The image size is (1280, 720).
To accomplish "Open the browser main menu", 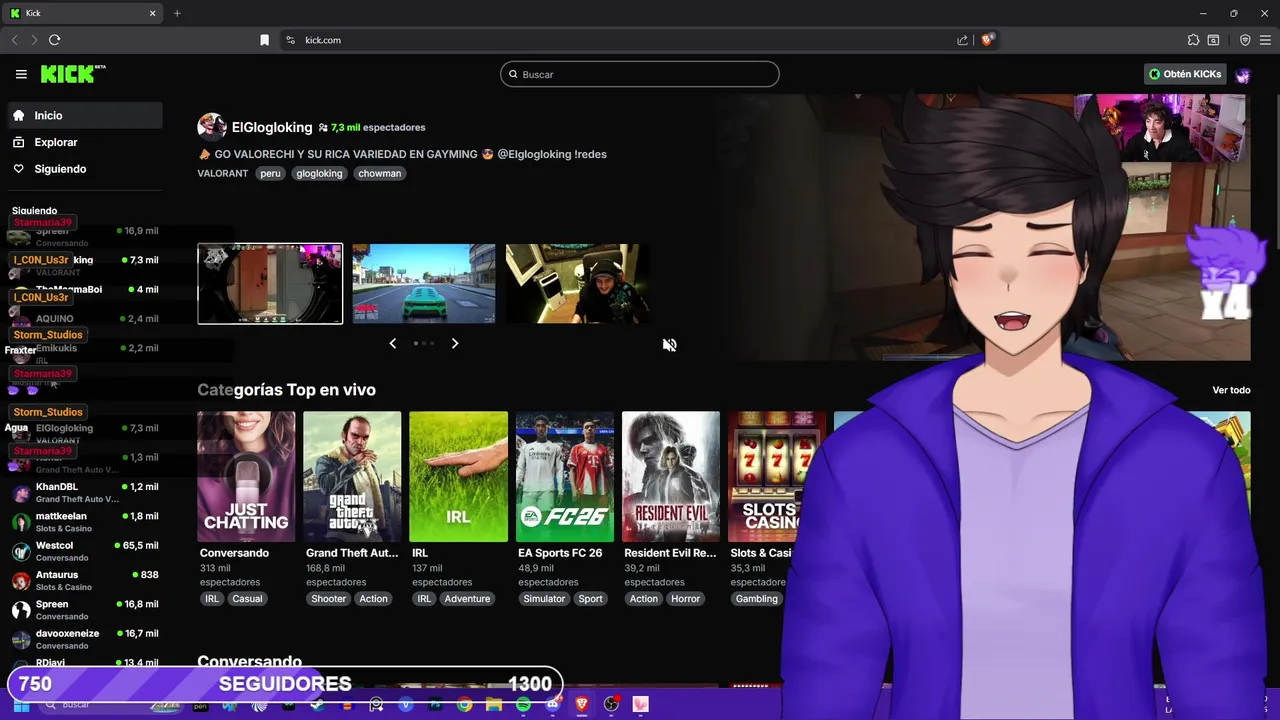I will tap(1265, 40).
